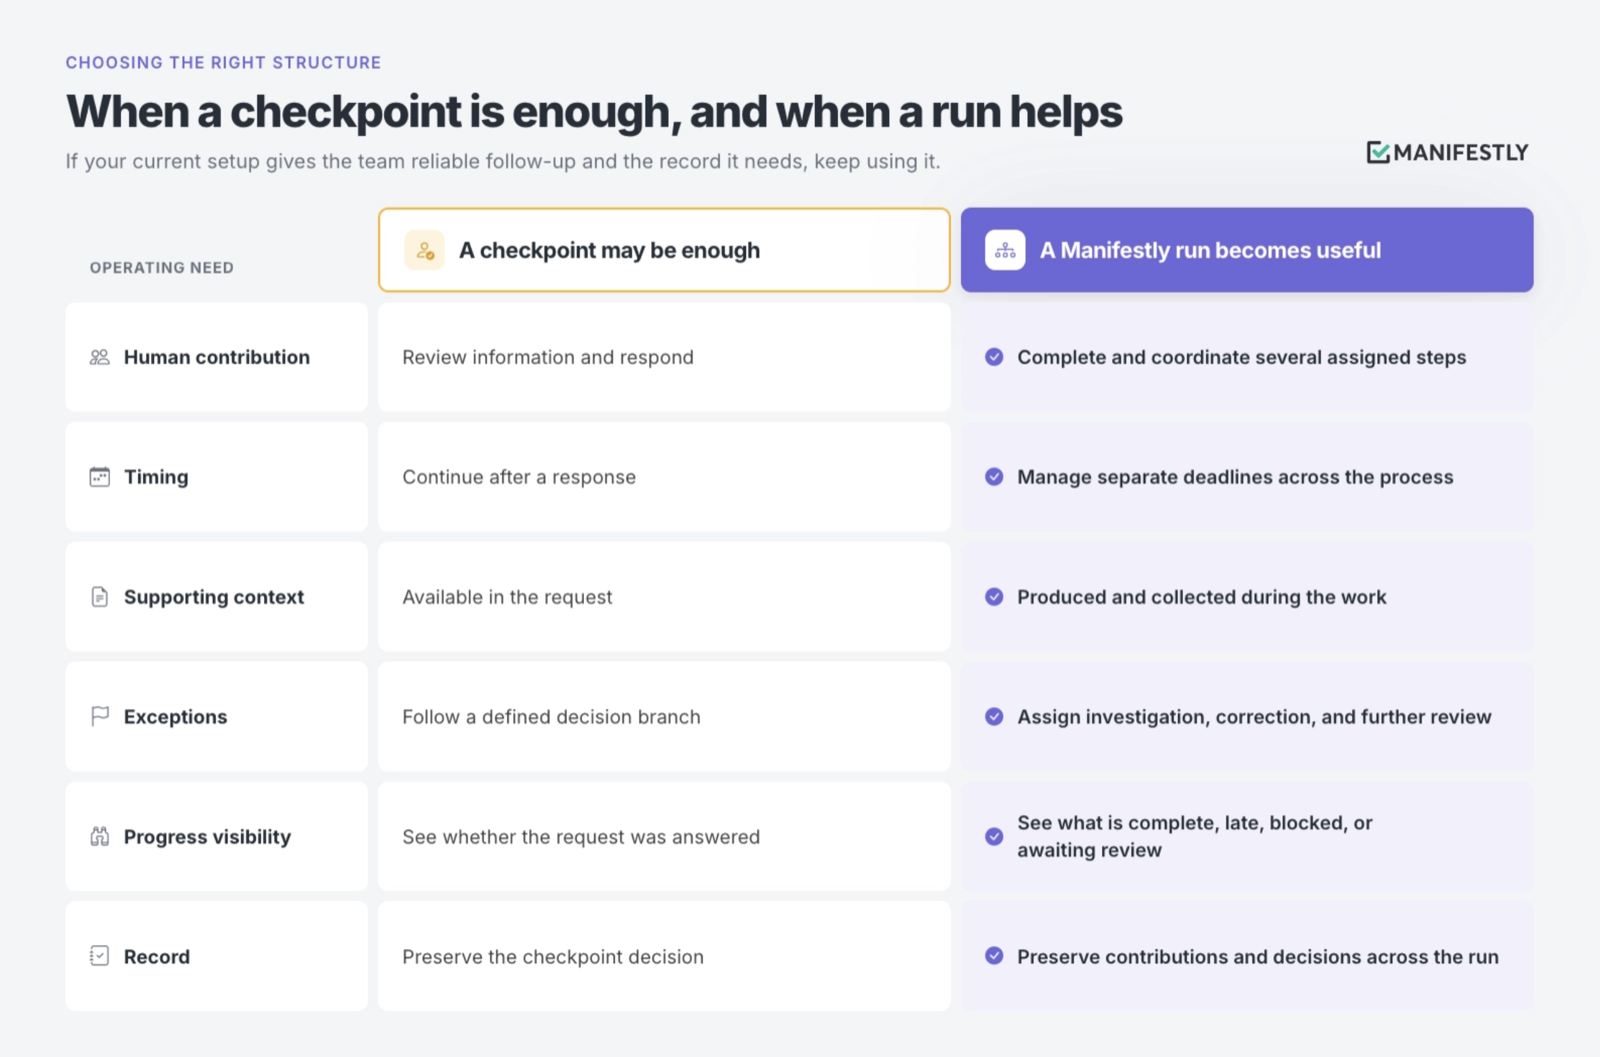This screenshot has width=1600, height=1057.
Task: Click the flag icon beside Exceptions
Action: point(100,717)
